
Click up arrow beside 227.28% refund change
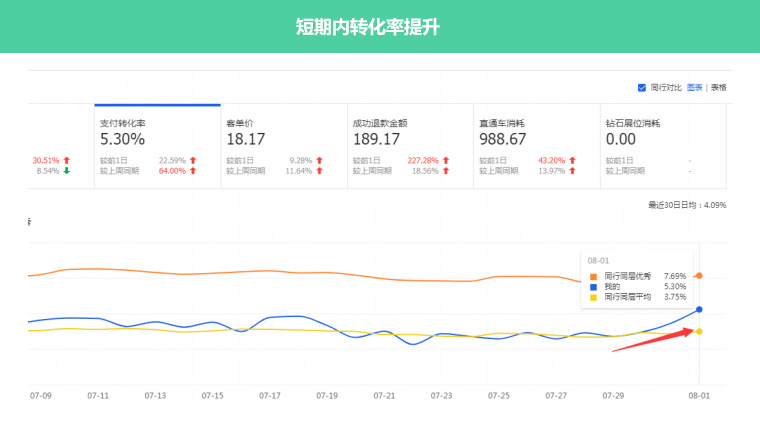pos(445,160)
